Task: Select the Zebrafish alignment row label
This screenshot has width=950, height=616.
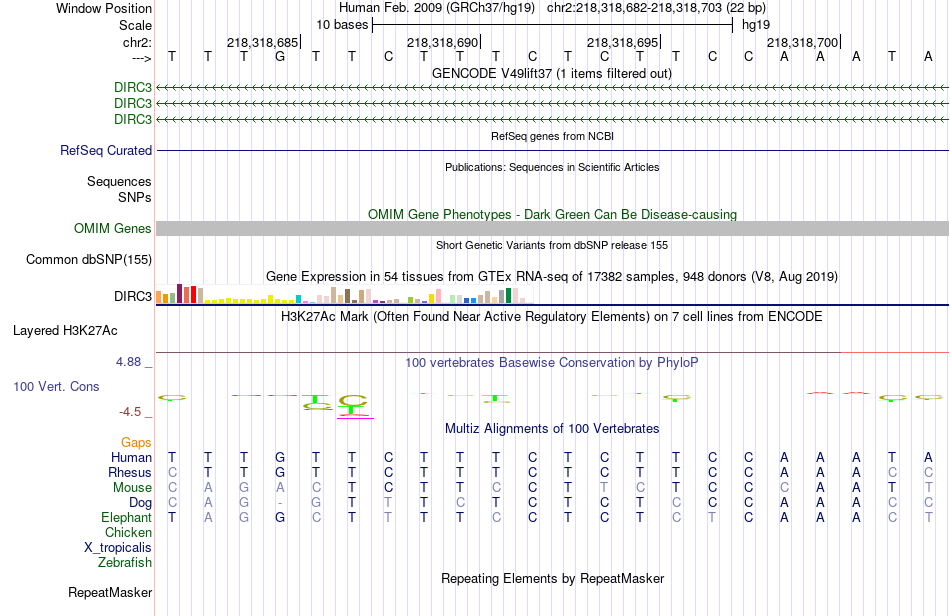Action: 124,563
